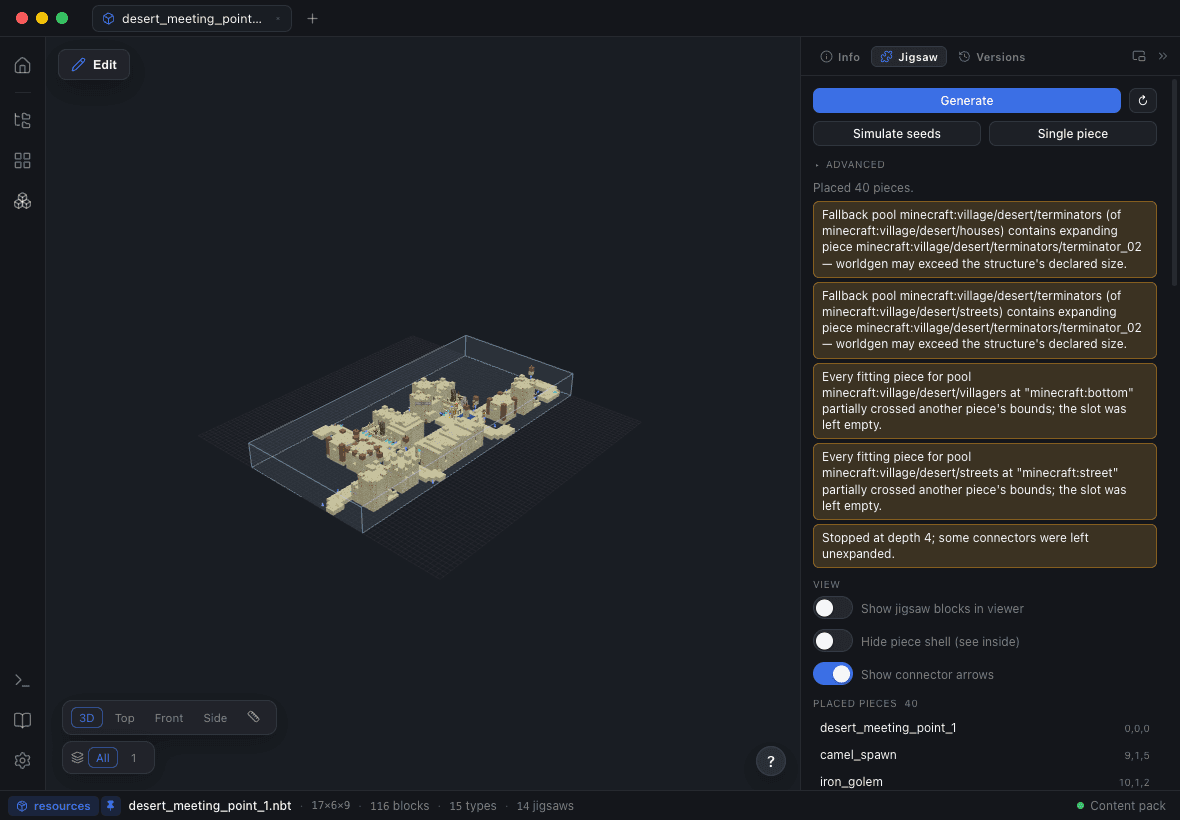
Task: Open the book documentation icon
Action: 23,721
